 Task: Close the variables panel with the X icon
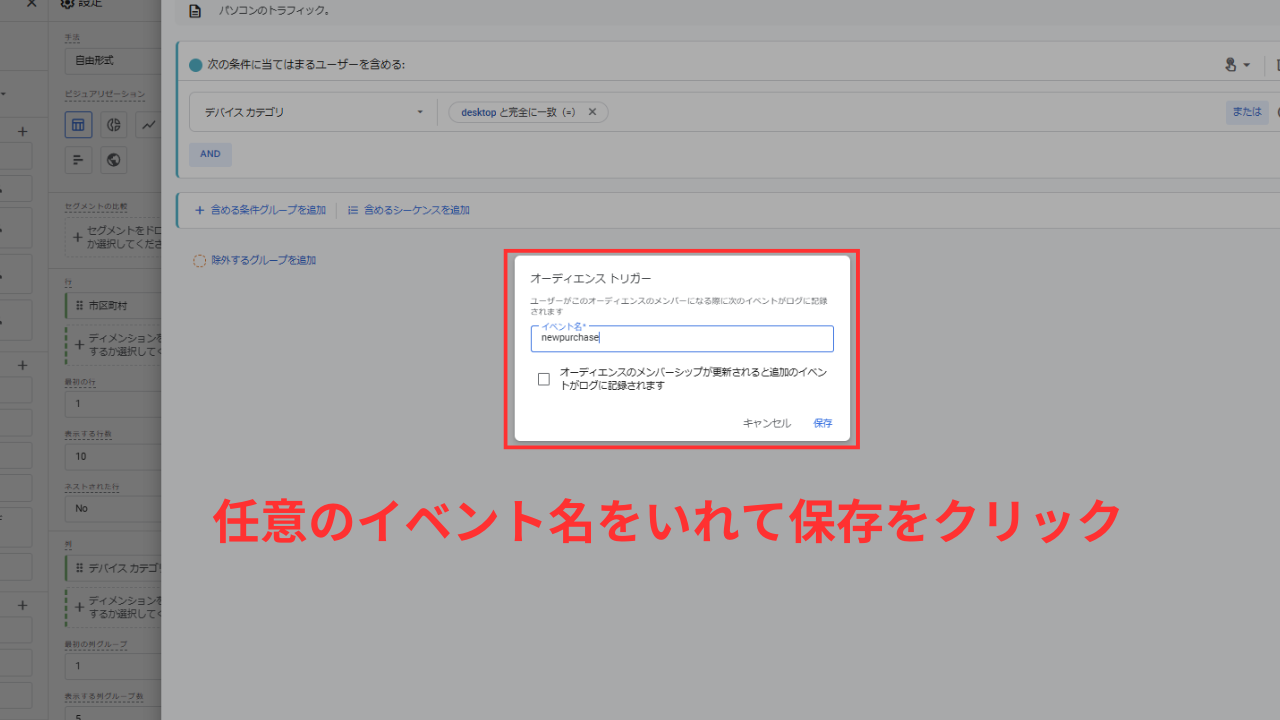click(x=31, y=4)
